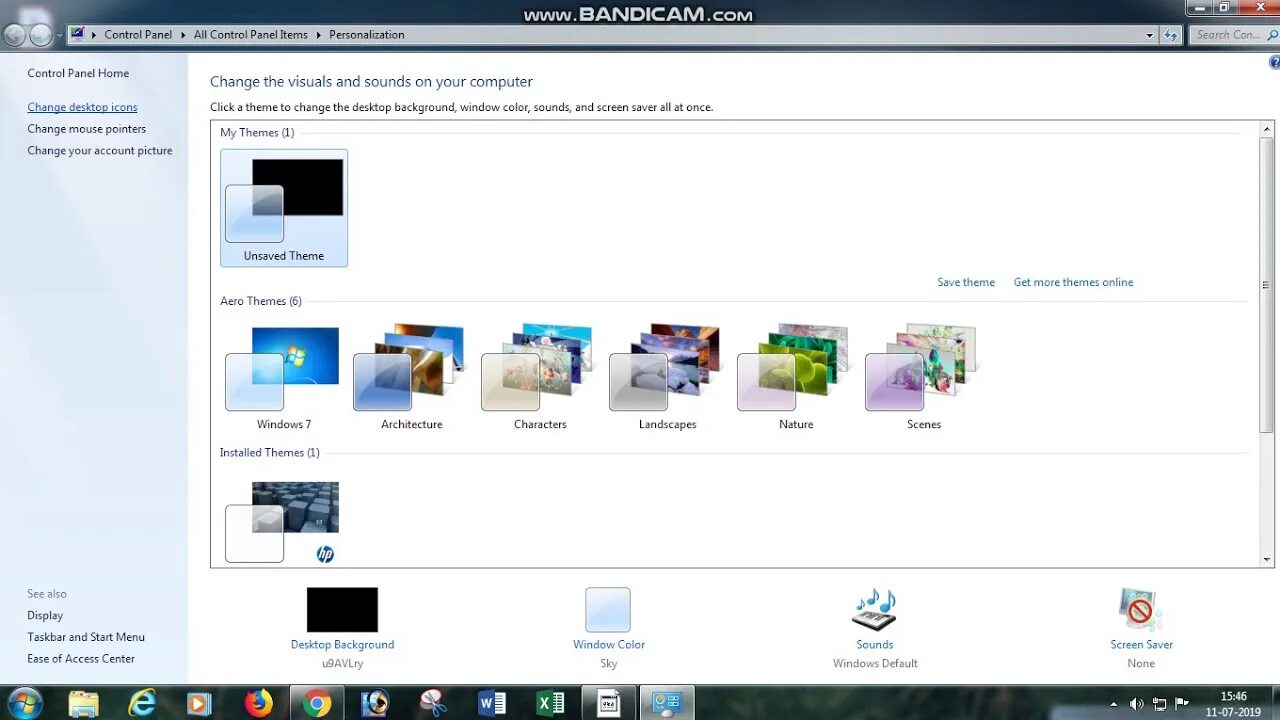Viewport: 1280px width, 720px height.
Task: Open Sounds settings icon
Action: (874, 609)
